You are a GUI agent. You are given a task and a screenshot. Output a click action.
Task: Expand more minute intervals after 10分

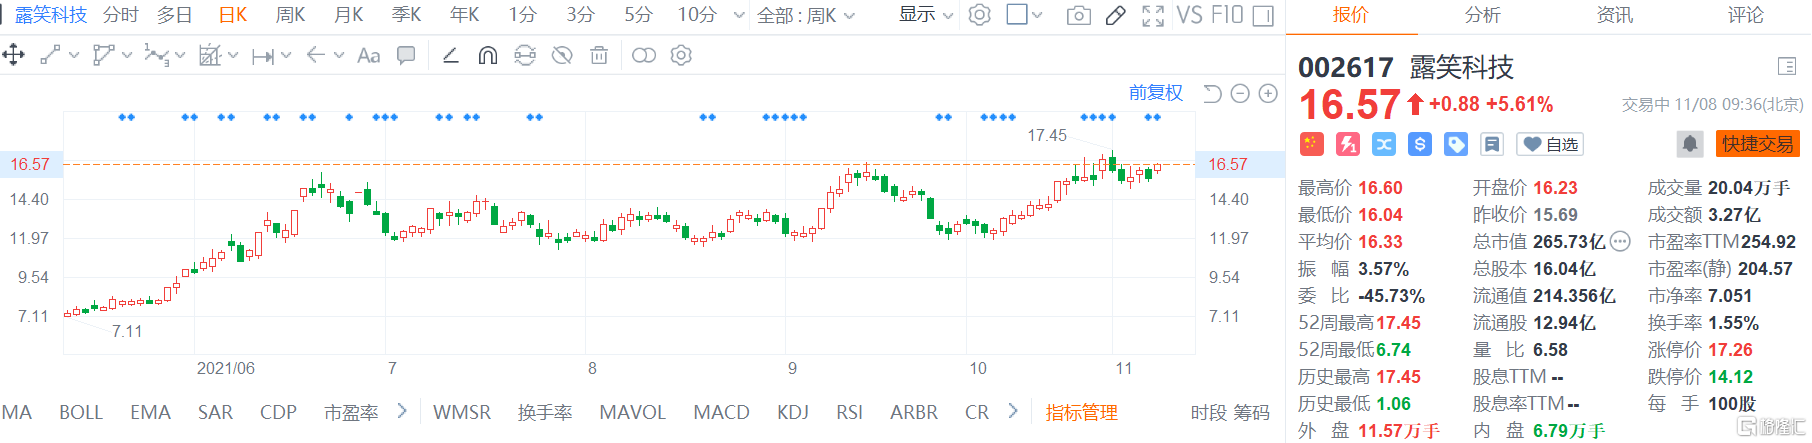tap(739, 15)
